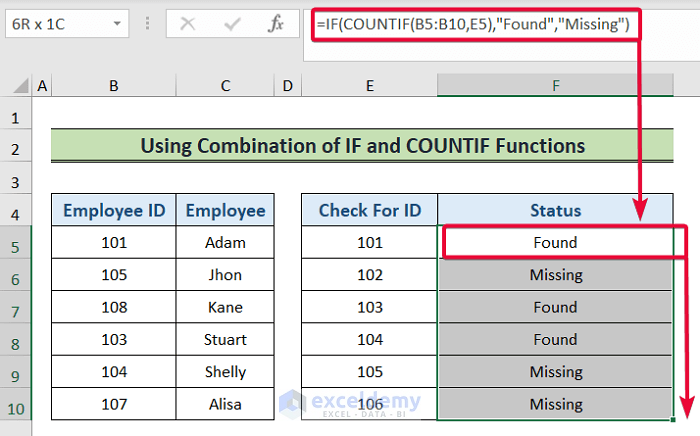Select the Status header cell
700x436 pixels.
(x=556, y=210)
